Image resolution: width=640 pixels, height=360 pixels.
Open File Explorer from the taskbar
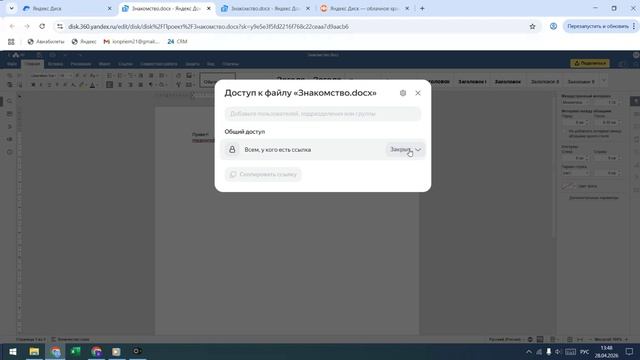click(x=34, y=351)
